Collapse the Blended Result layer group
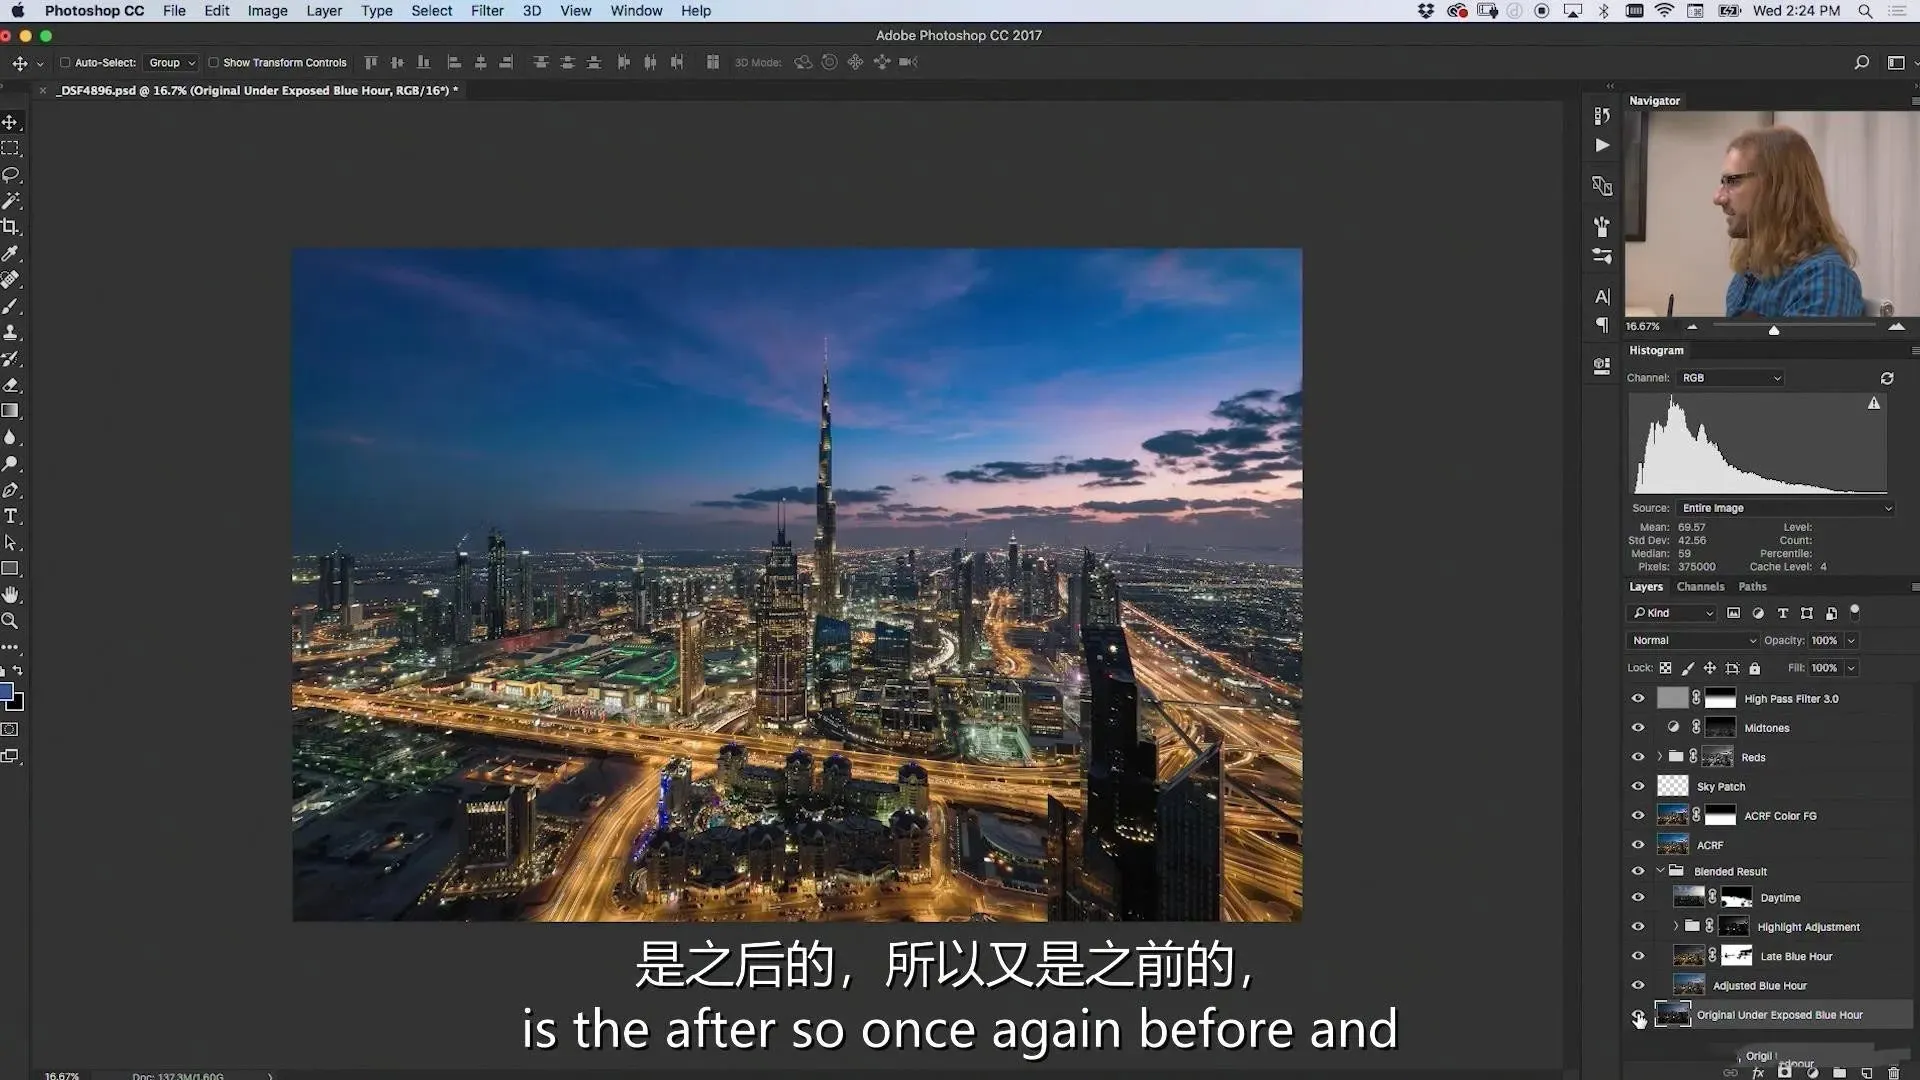 click(1661, 871)
